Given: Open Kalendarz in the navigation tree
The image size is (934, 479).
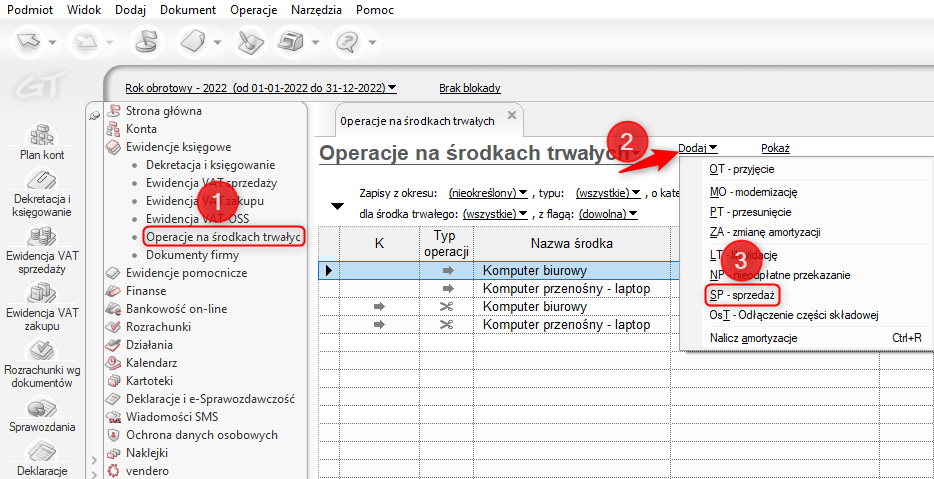Looking at the screenshot, I should (x=151, y=362).
